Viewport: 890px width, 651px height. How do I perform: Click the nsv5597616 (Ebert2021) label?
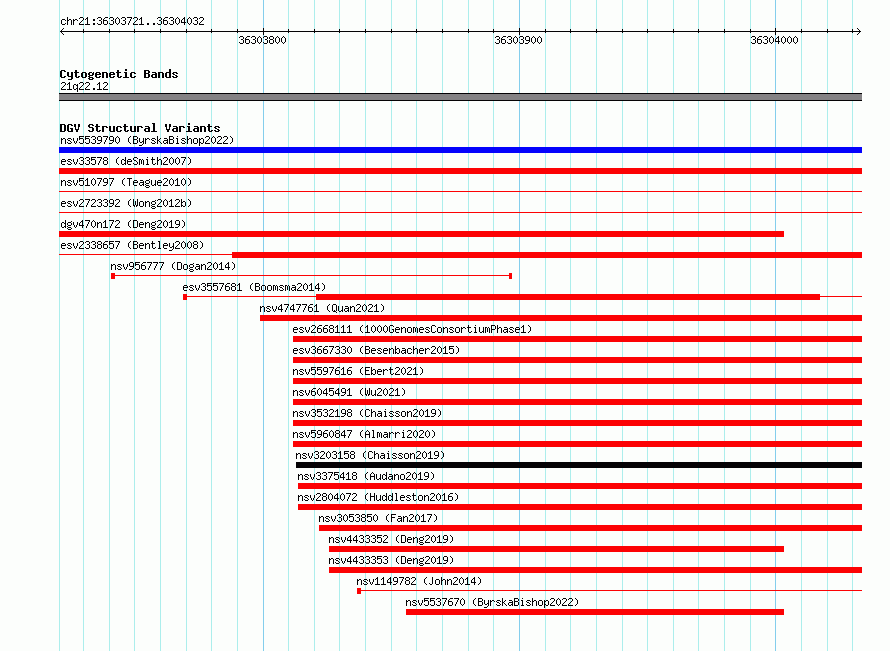[358, 371]
